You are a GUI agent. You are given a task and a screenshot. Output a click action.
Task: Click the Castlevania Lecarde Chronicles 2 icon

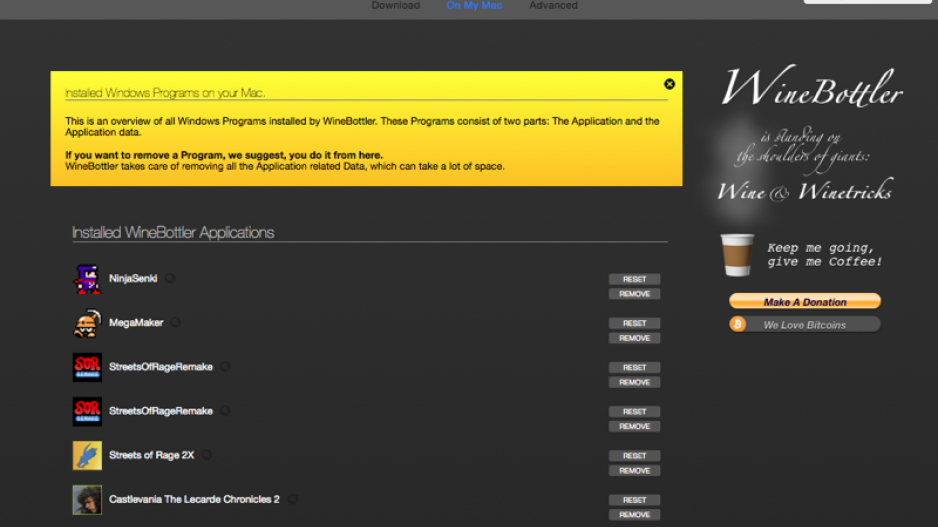[x=87, y=500]
